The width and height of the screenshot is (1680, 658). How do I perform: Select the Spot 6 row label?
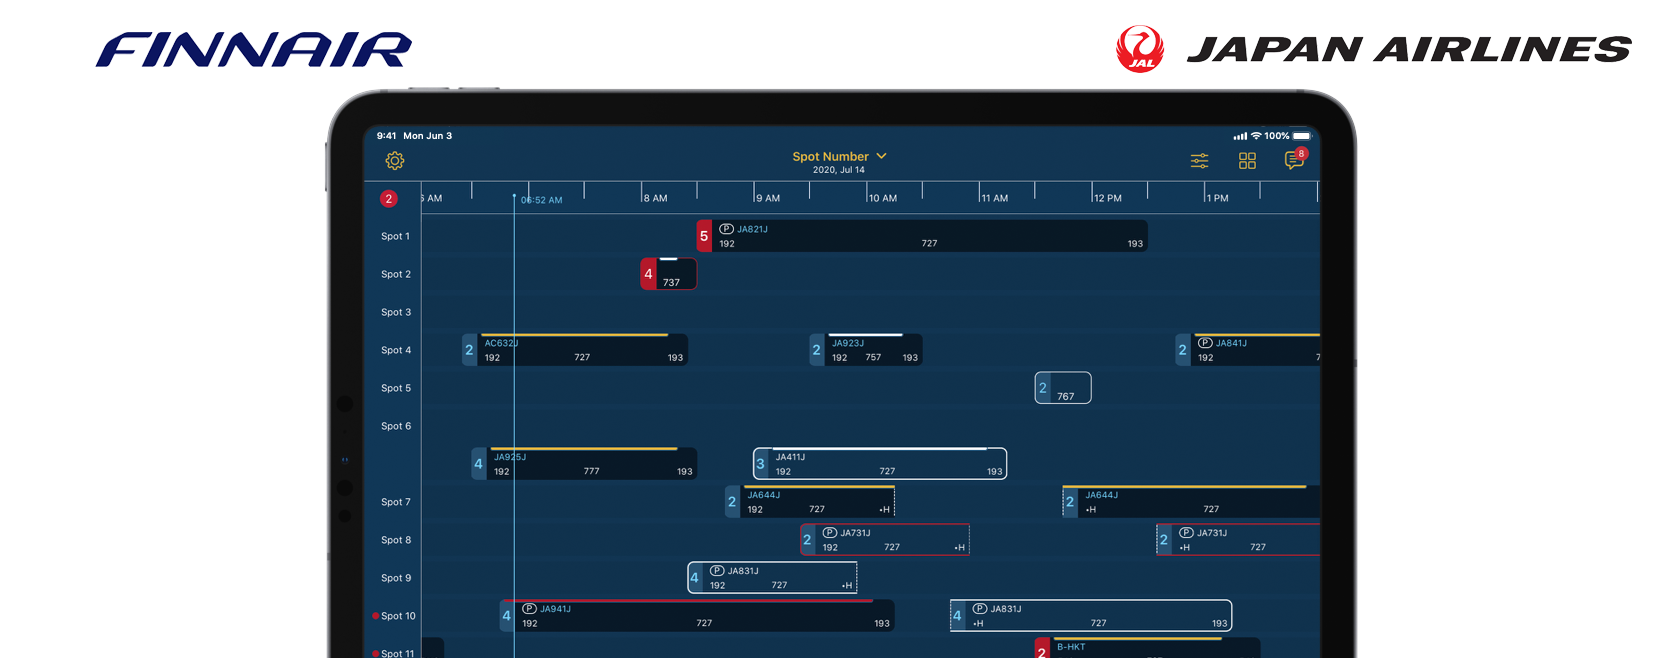[x=395, y=427]
